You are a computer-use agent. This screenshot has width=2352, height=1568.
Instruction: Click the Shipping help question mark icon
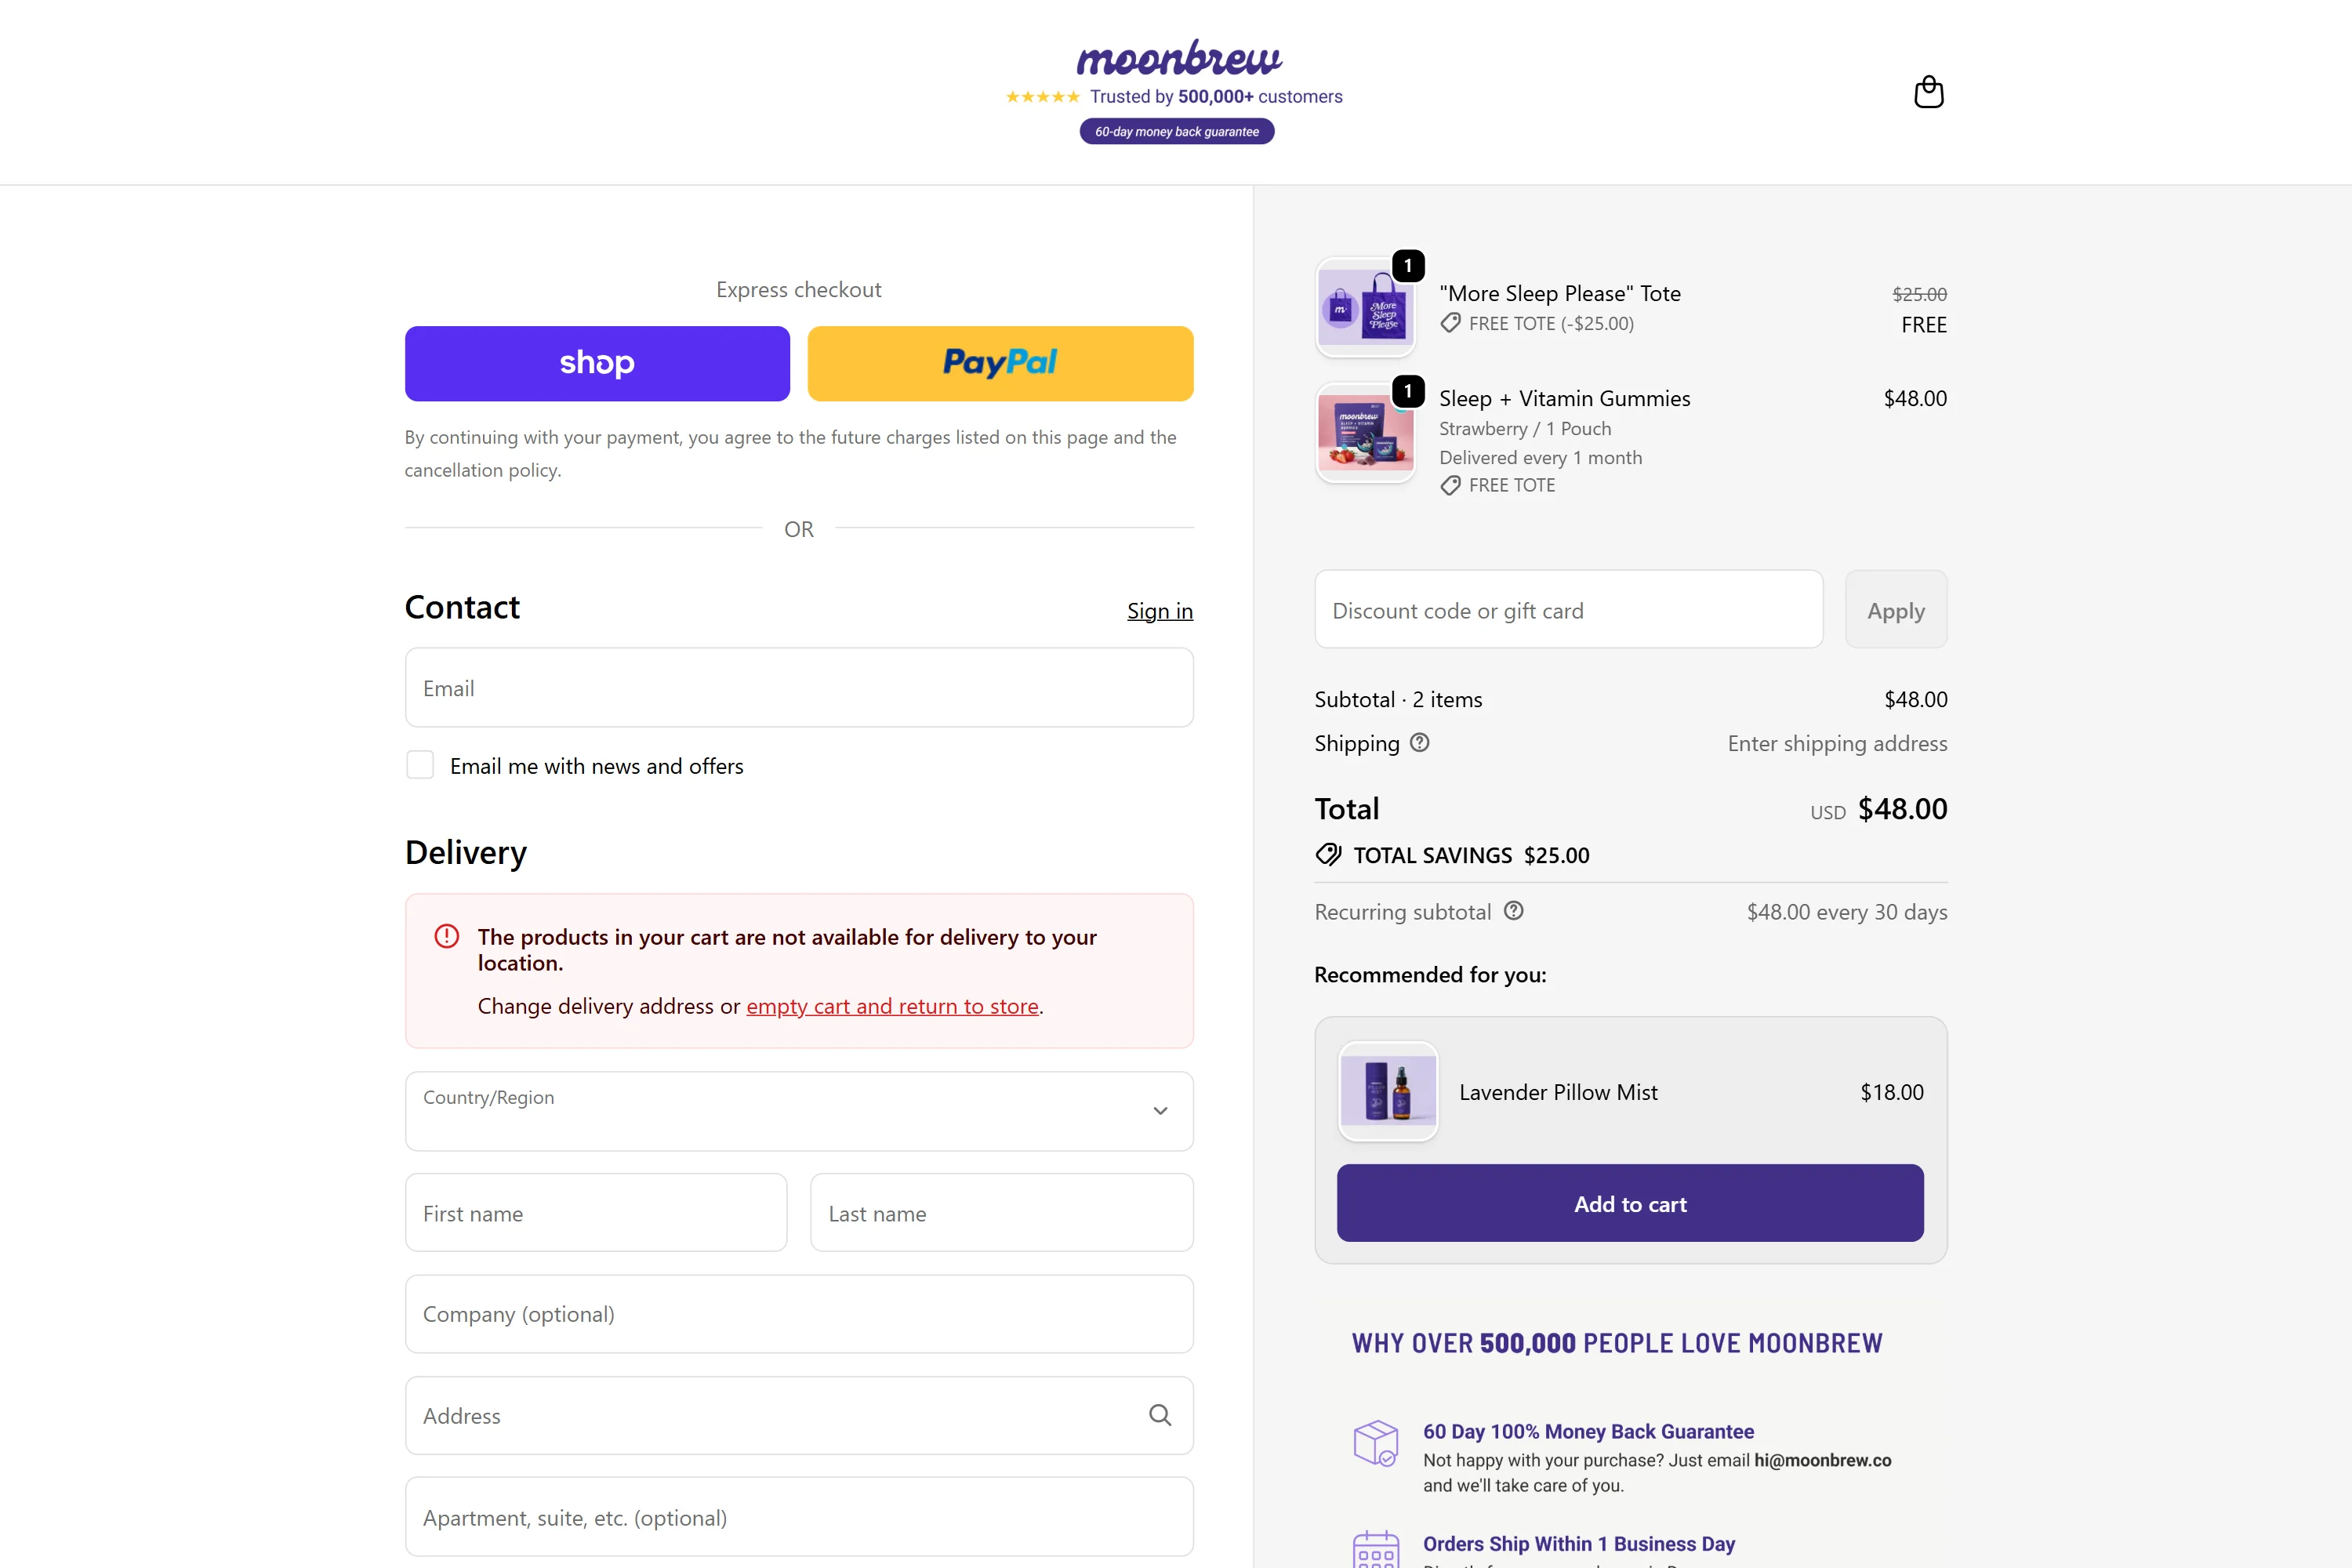[x=1419, y=742]
